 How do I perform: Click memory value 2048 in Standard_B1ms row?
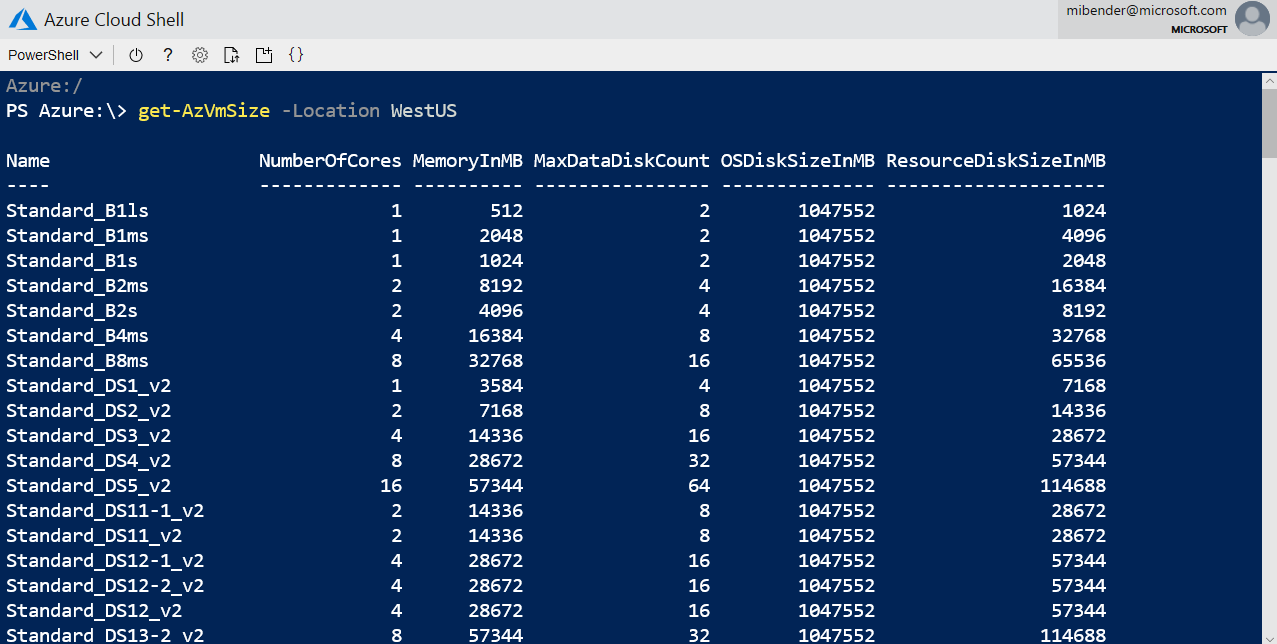501,236
